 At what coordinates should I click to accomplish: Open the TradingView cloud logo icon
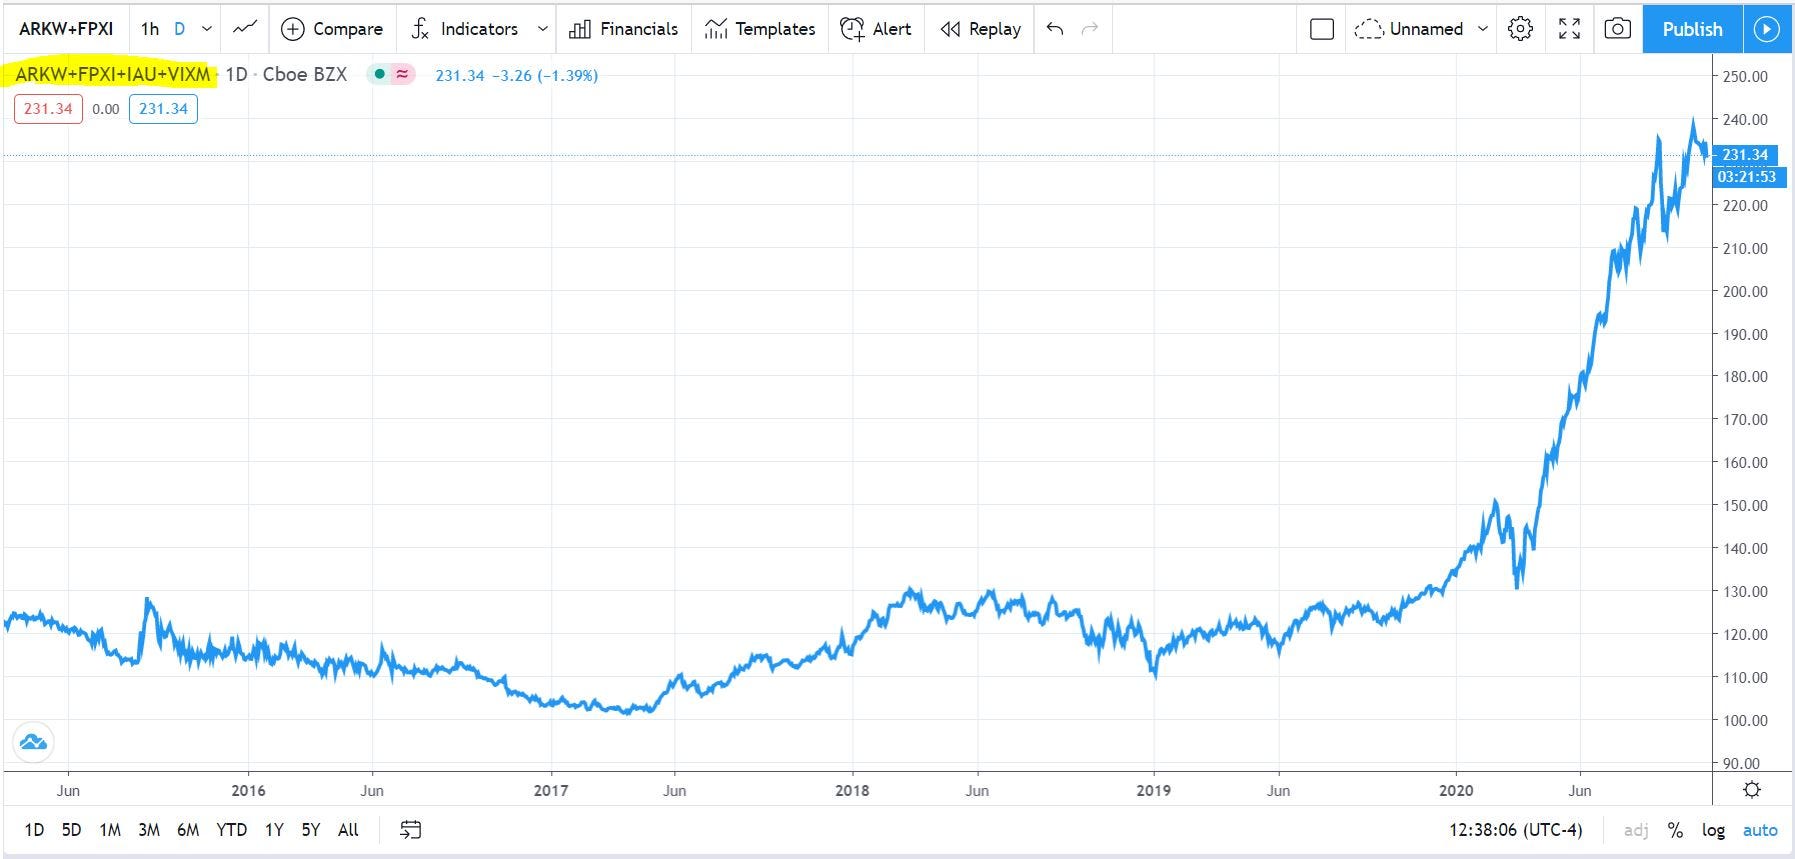tap(33, 742)
